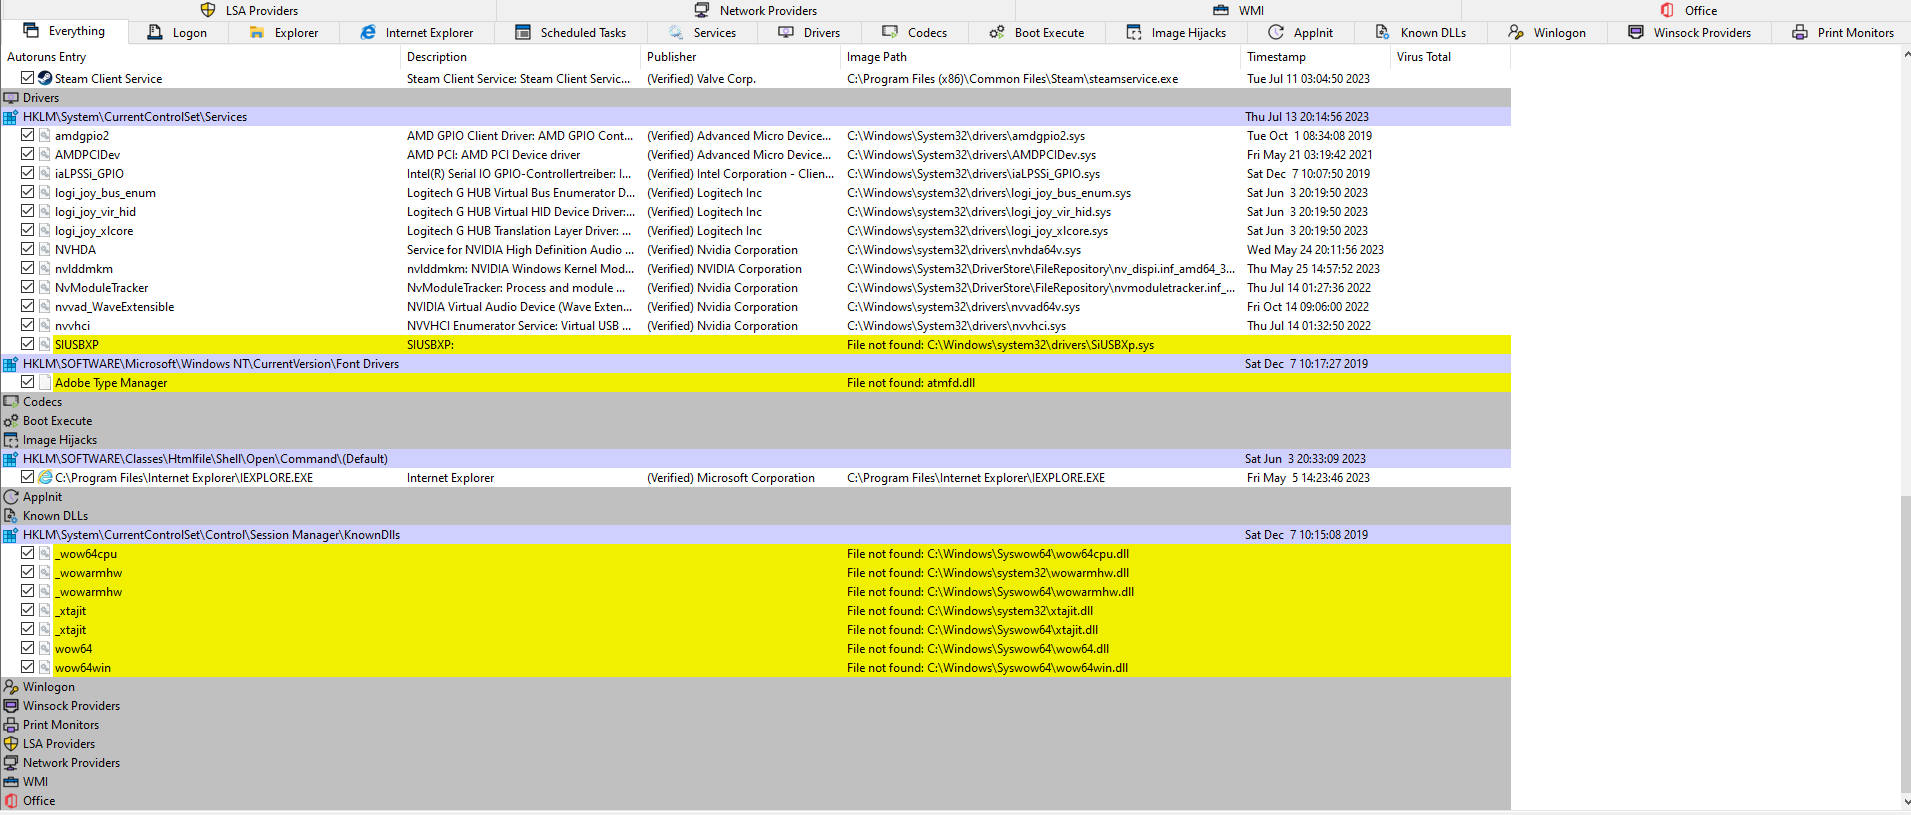Disable the SIUSBXP entry checkbox
This screenshot has height=815, width=1911.
pyautogui.click(x=28, y=343)
